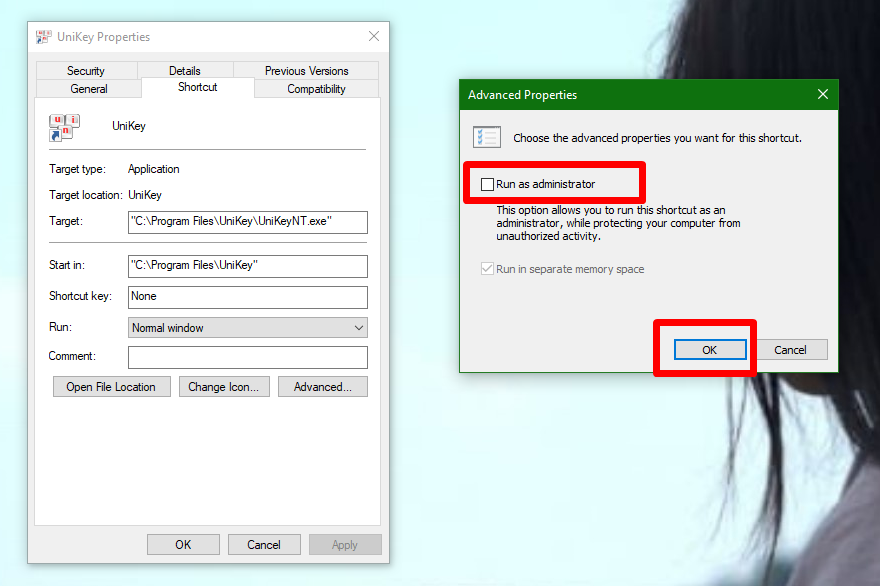This screenshot has height=586, width=880.
Task: Click the checklist icon in Advanced Properties
Action: coord(487,137)
